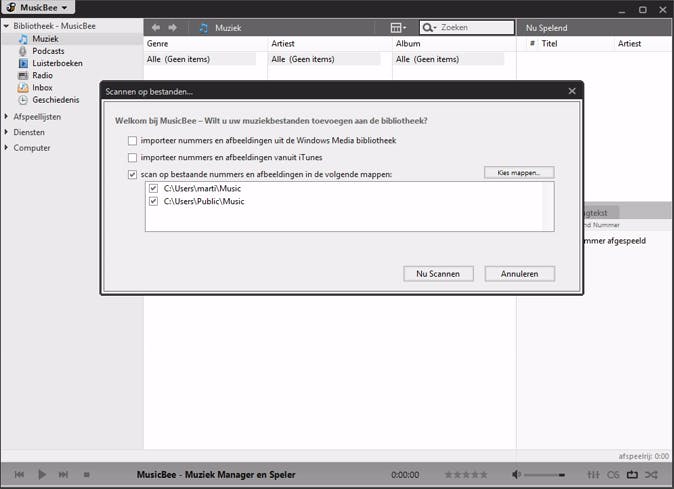The height and width of the screenshot is (489, 674).
Task: Click the afspeelrij: 0:00 status text
Action: pyautogui.click(x=643, y=456)
